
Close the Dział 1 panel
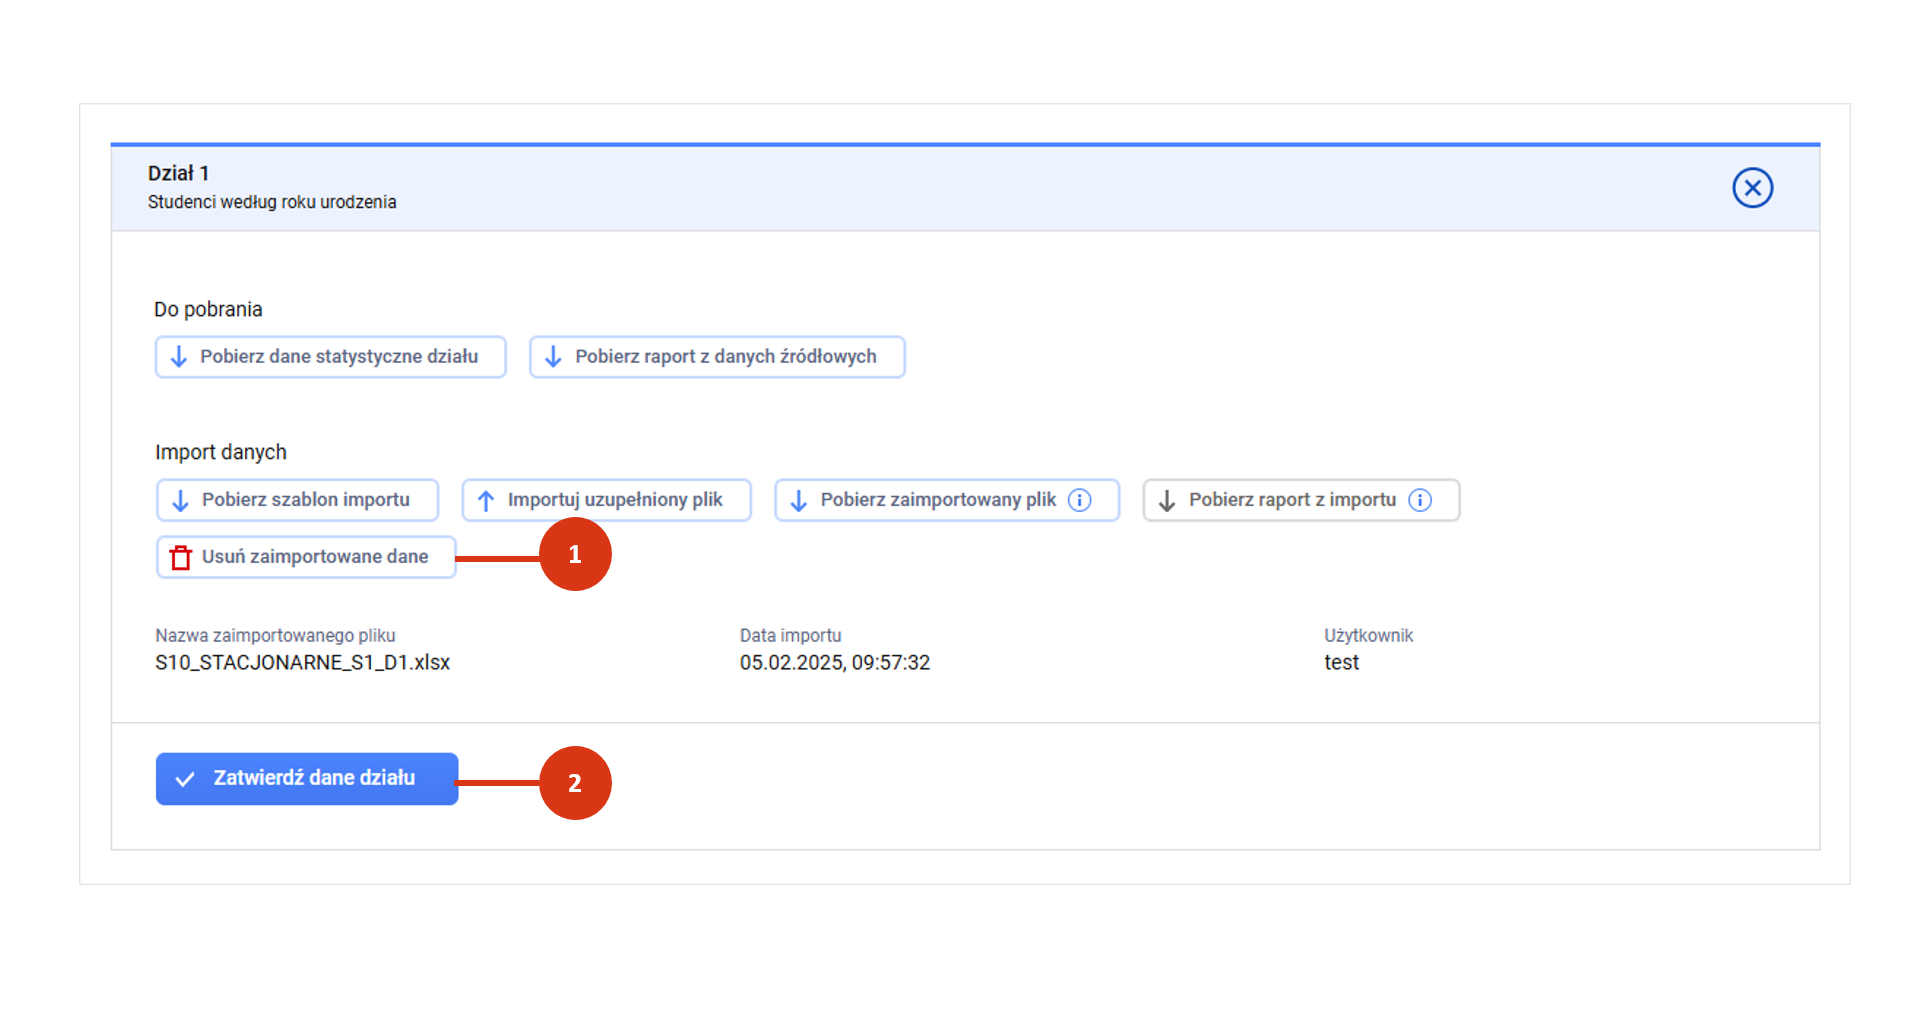(x=1752, y=188)
